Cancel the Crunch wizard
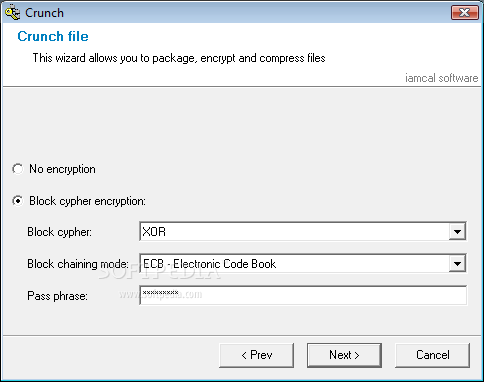The width and height of the screenshot is (484, 382). tap(432, 355)
